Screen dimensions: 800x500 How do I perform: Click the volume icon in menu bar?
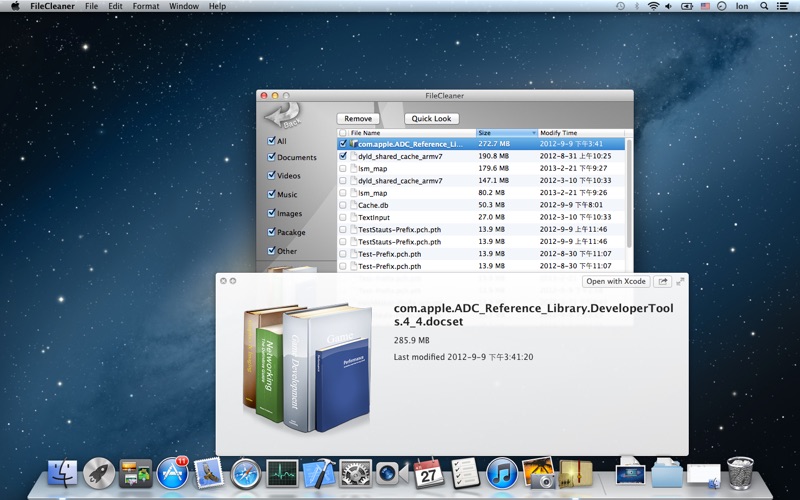(x=669, y=6)
